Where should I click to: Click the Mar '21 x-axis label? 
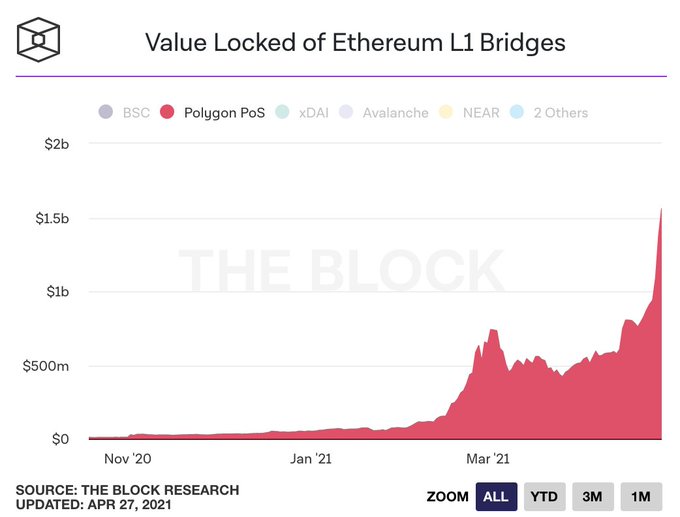[488, 459]
